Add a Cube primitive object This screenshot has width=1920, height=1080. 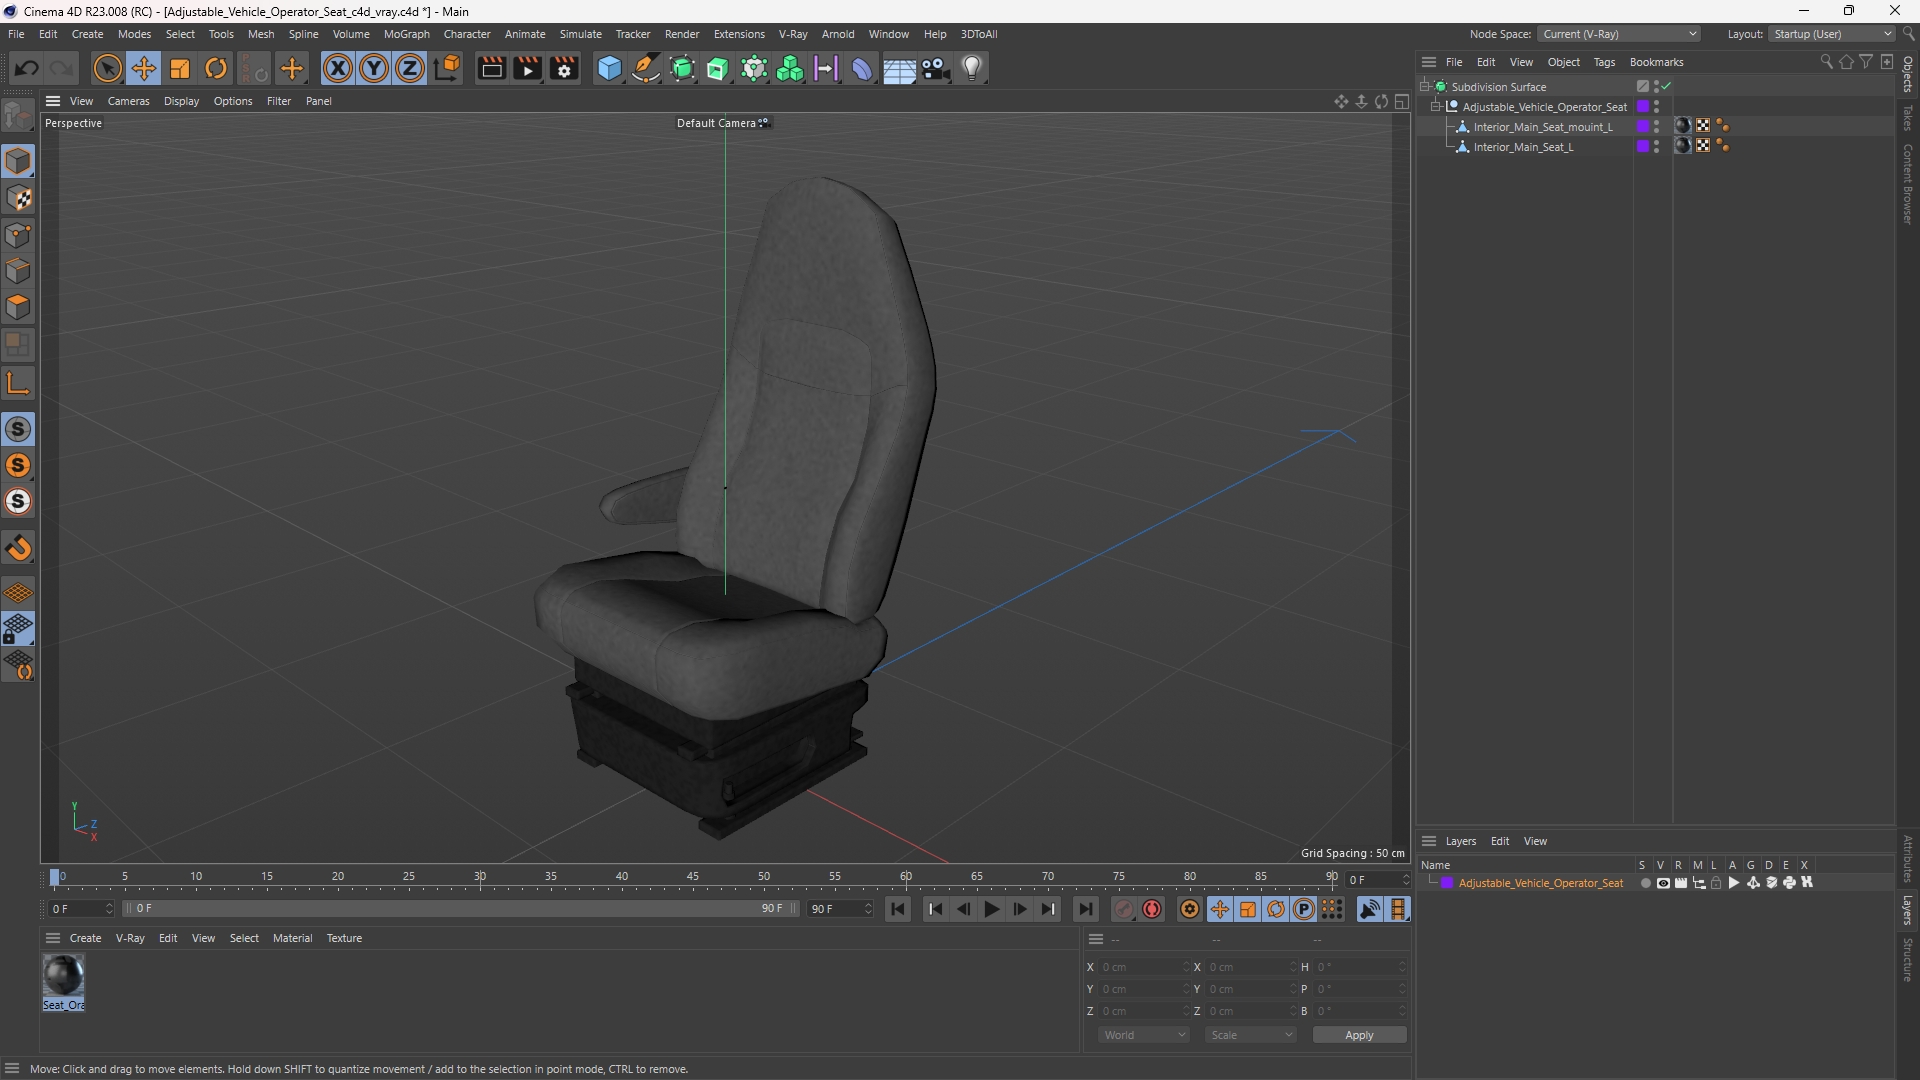pos(609,68)
